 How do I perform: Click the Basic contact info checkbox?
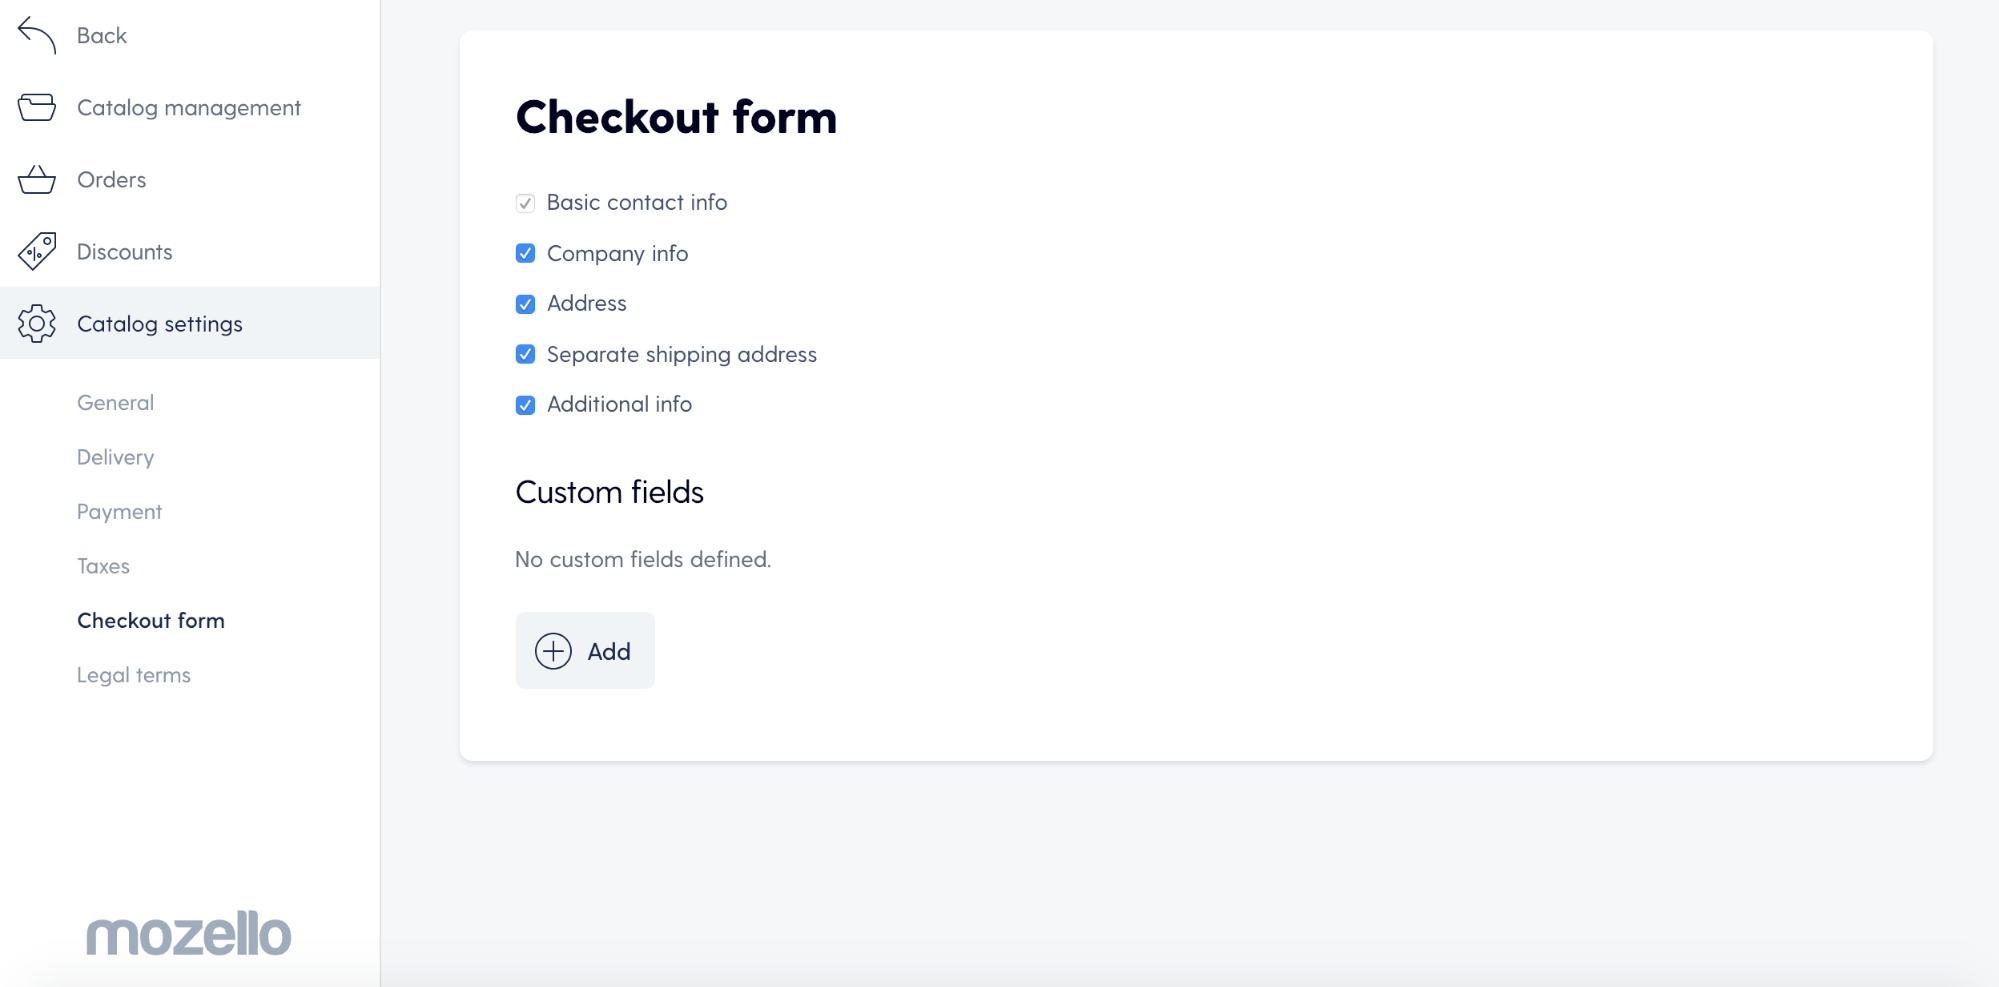point(525,203)
